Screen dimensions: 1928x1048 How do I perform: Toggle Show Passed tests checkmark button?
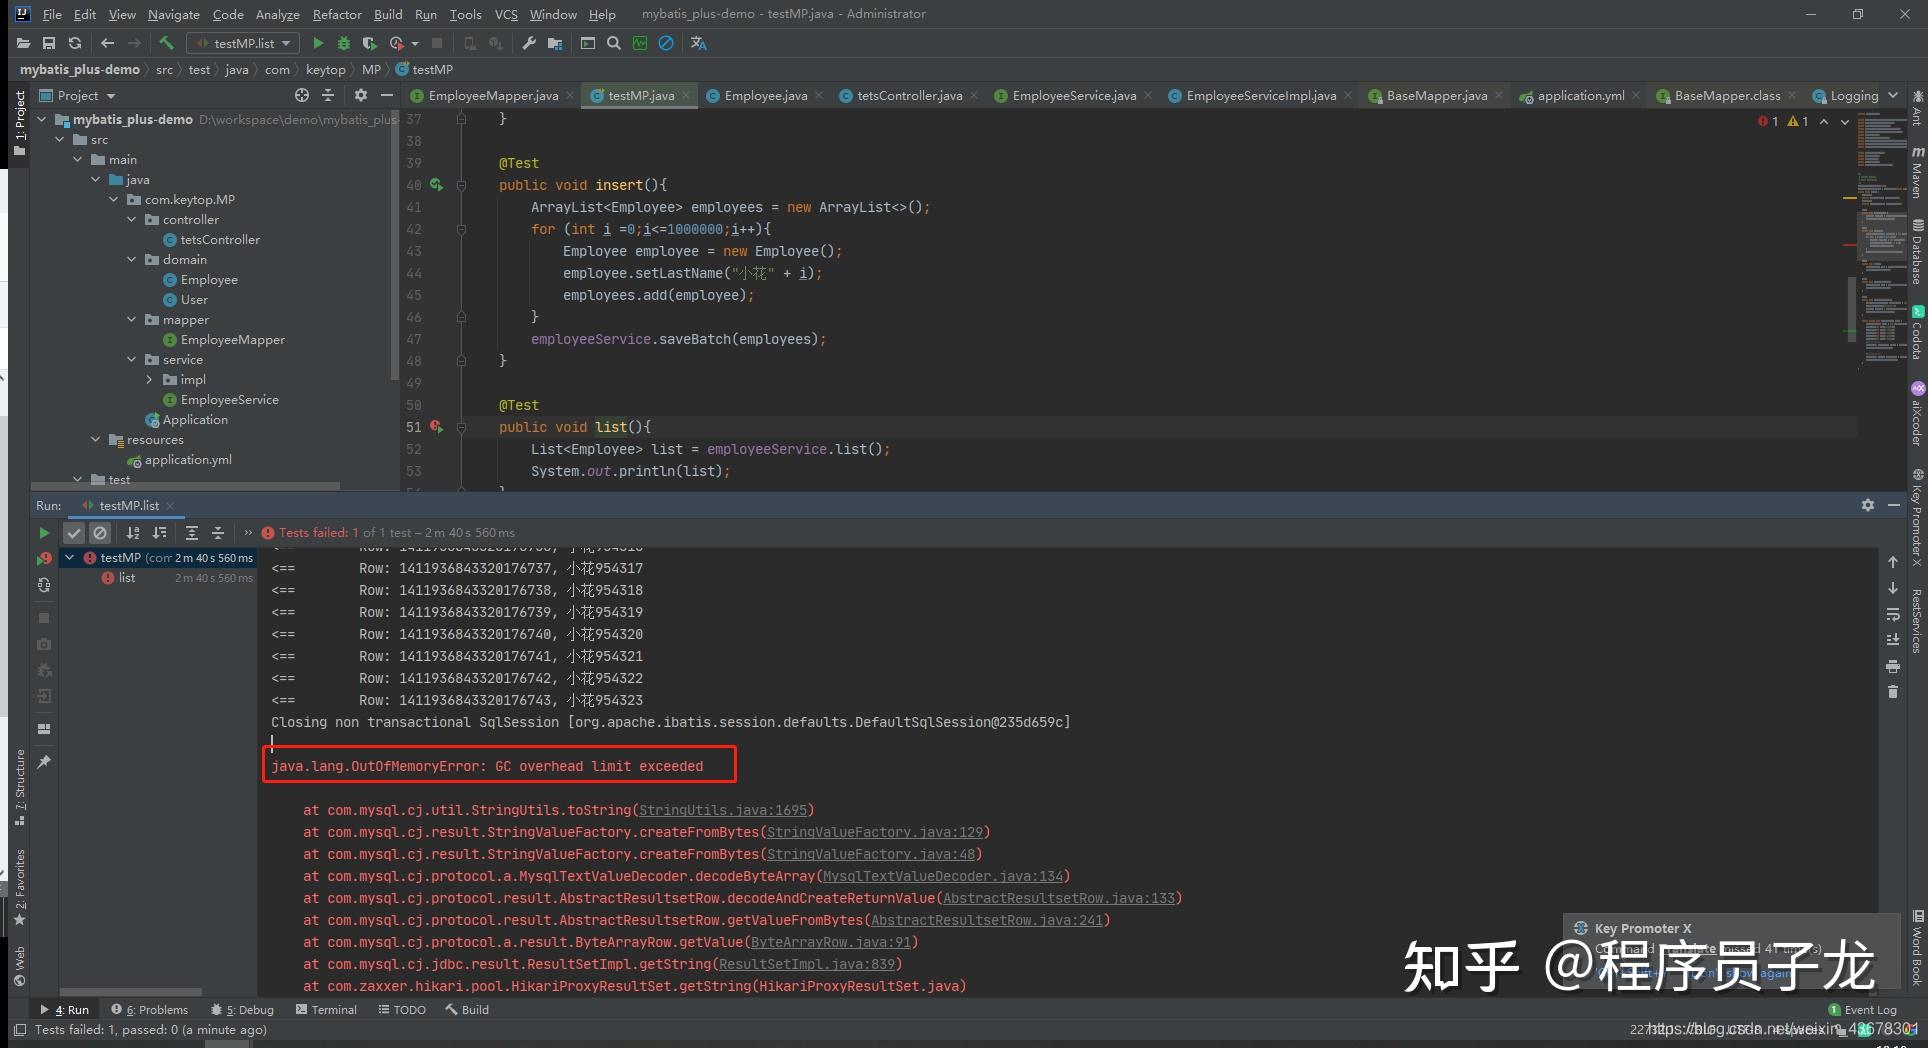(74, 533)
